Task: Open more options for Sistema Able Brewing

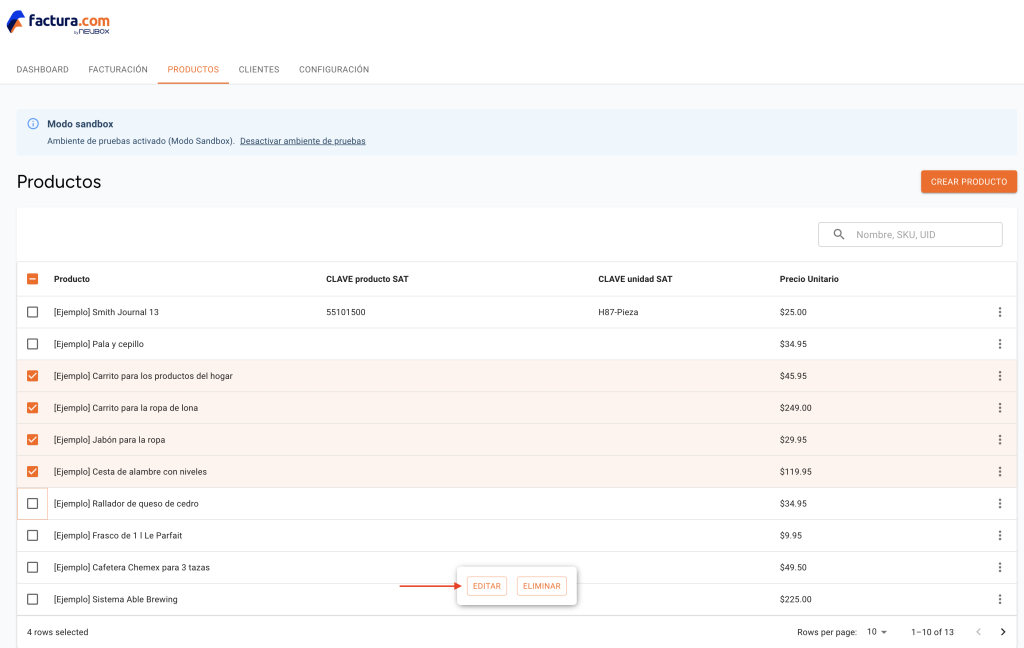Action: click(x=999, y=600)
